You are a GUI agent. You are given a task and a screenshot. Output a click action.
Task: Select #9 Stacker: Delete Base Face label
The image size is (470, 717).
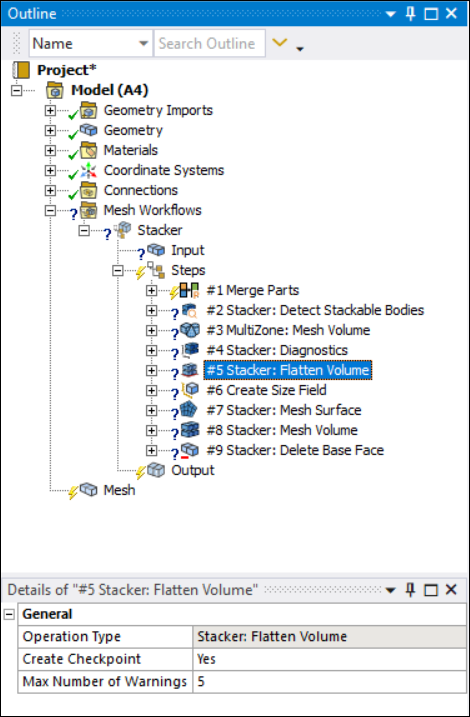[295, 450]
